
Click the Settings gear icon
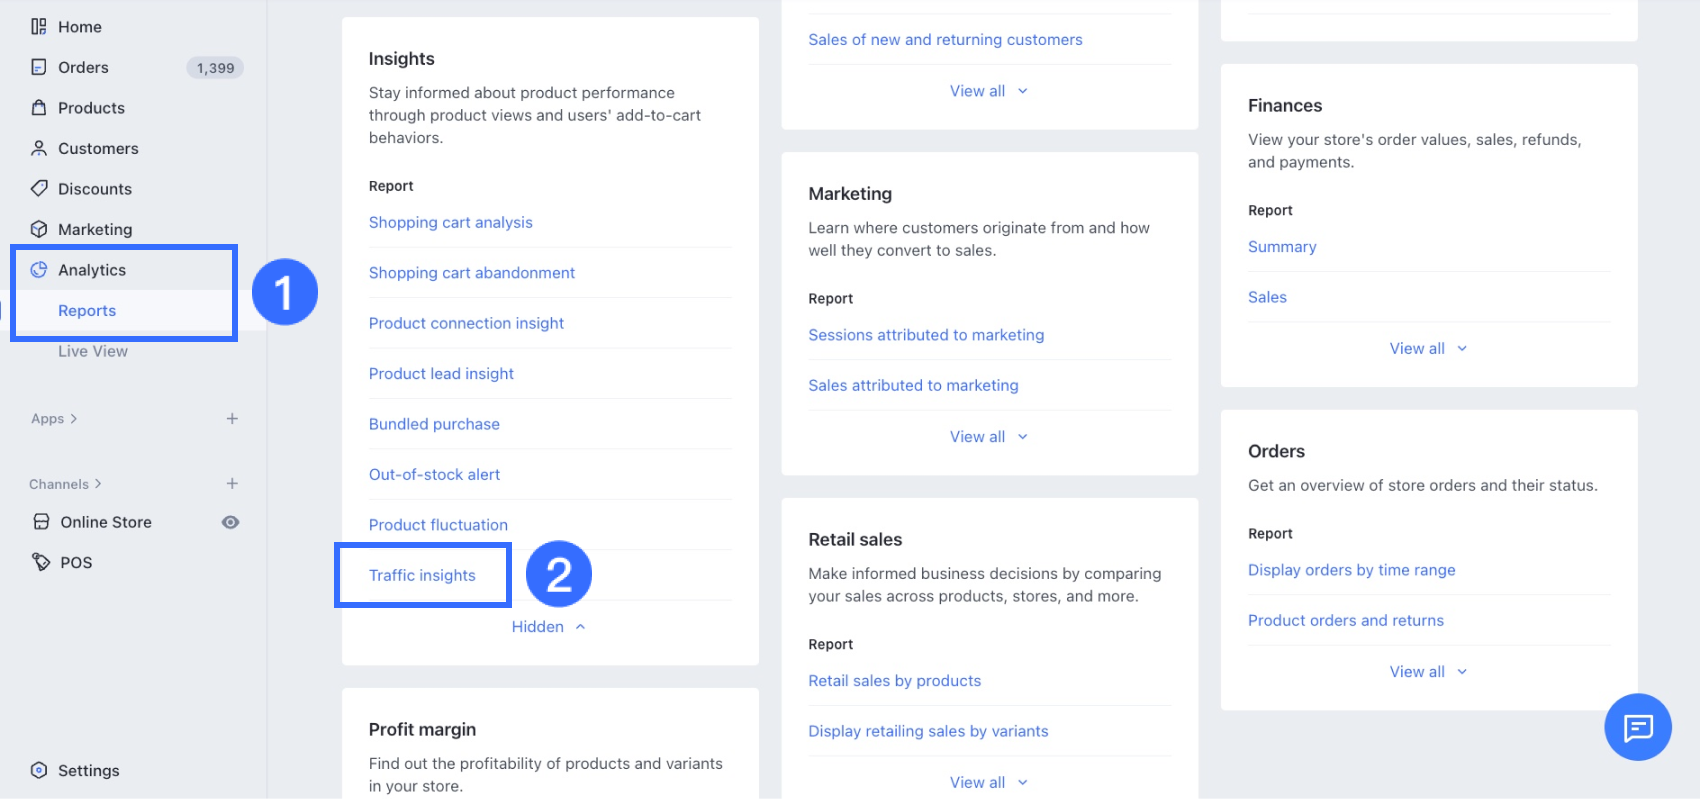[39, 770]
